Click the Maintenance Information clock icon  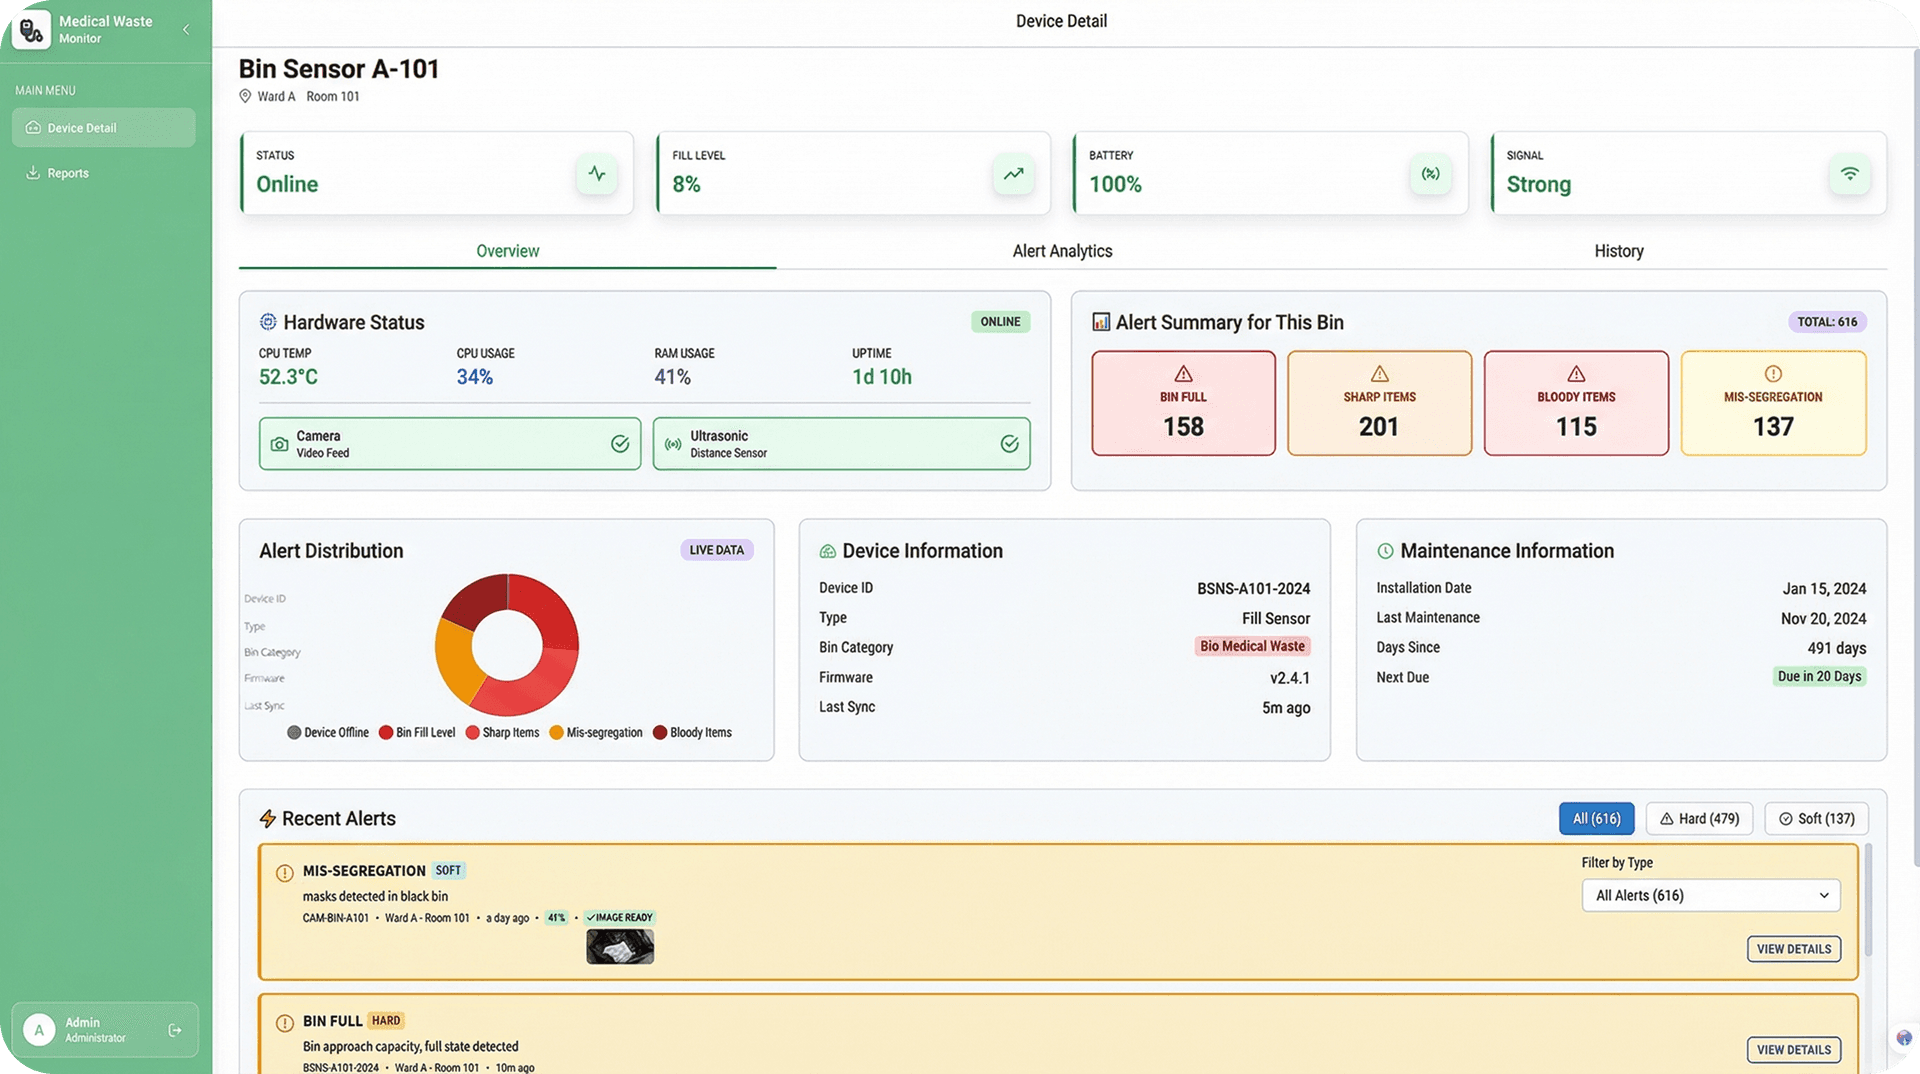point(1385,551)
